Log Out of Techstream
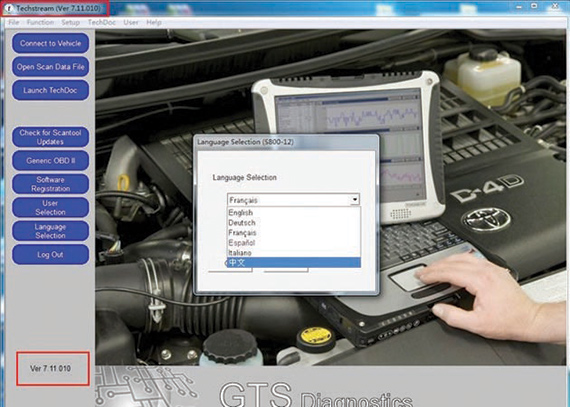The image size is (570, 407). 51,254
